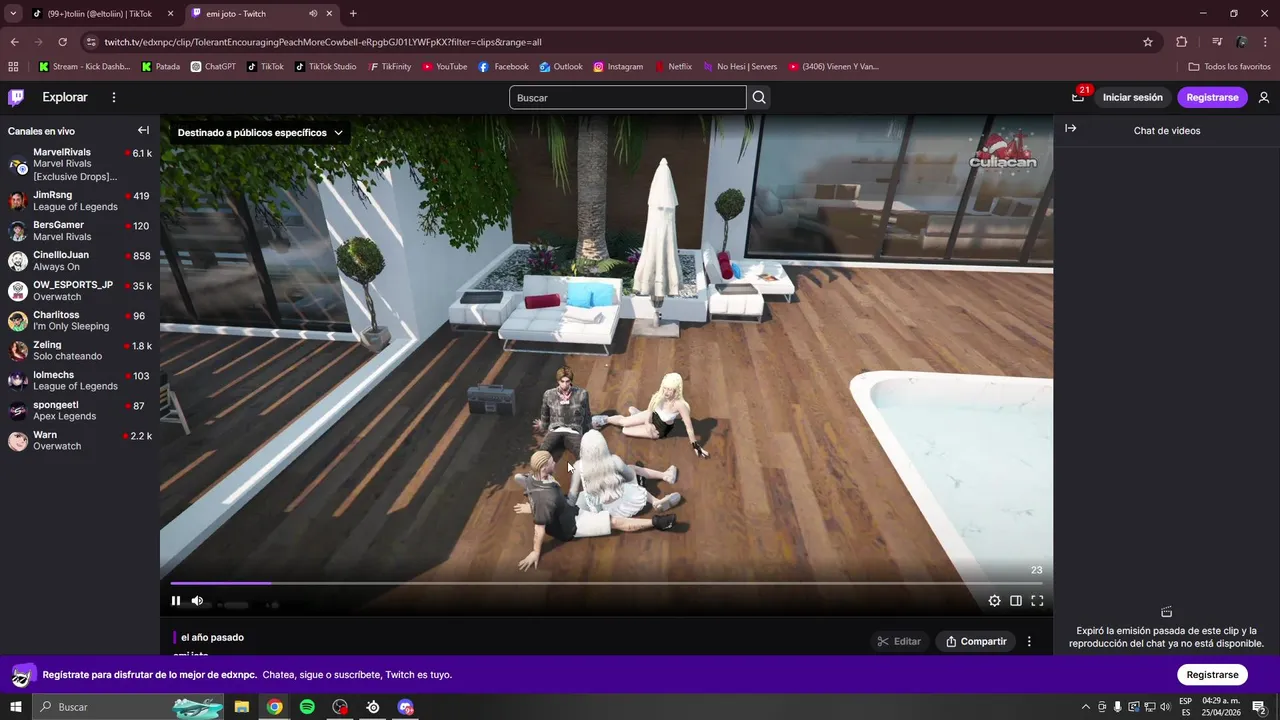Collapse the Chat de videos panel
This screenshot has width=1280, height=720.
point(1070,129)
